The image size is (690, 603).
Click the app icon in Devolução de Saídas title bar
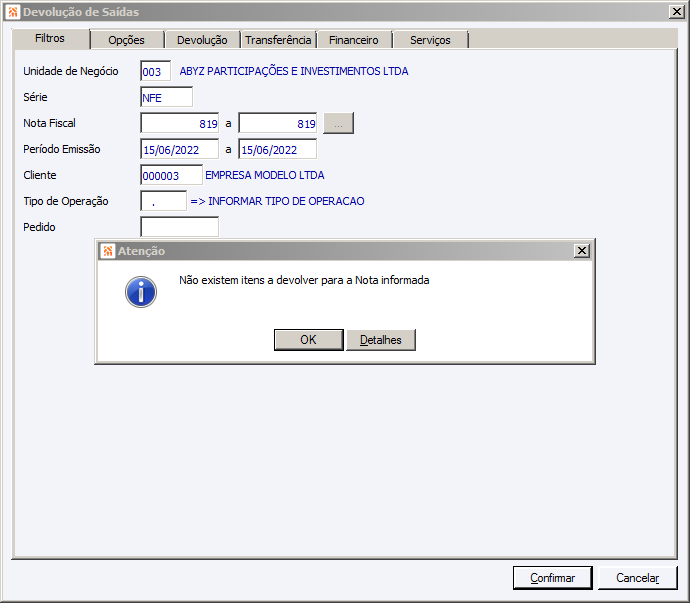point(13,12)
